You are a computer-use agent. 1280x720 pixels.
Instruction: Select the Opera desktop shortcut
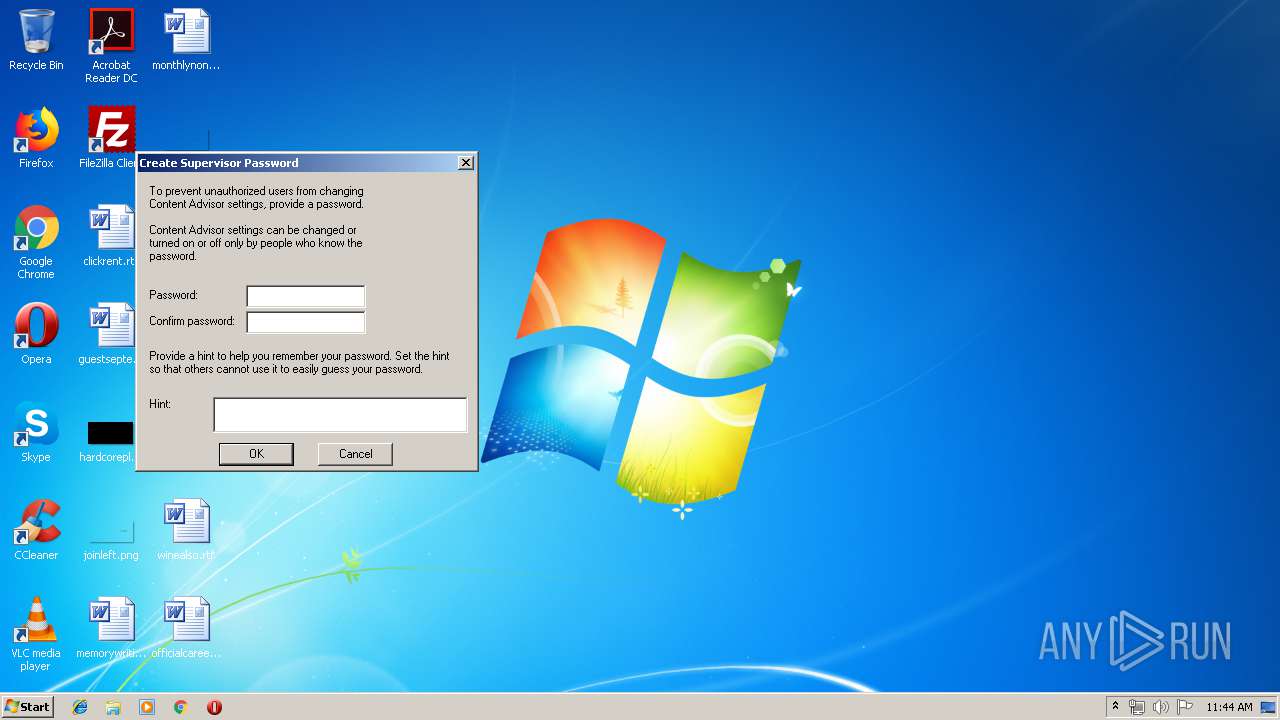tap(36, 334)
